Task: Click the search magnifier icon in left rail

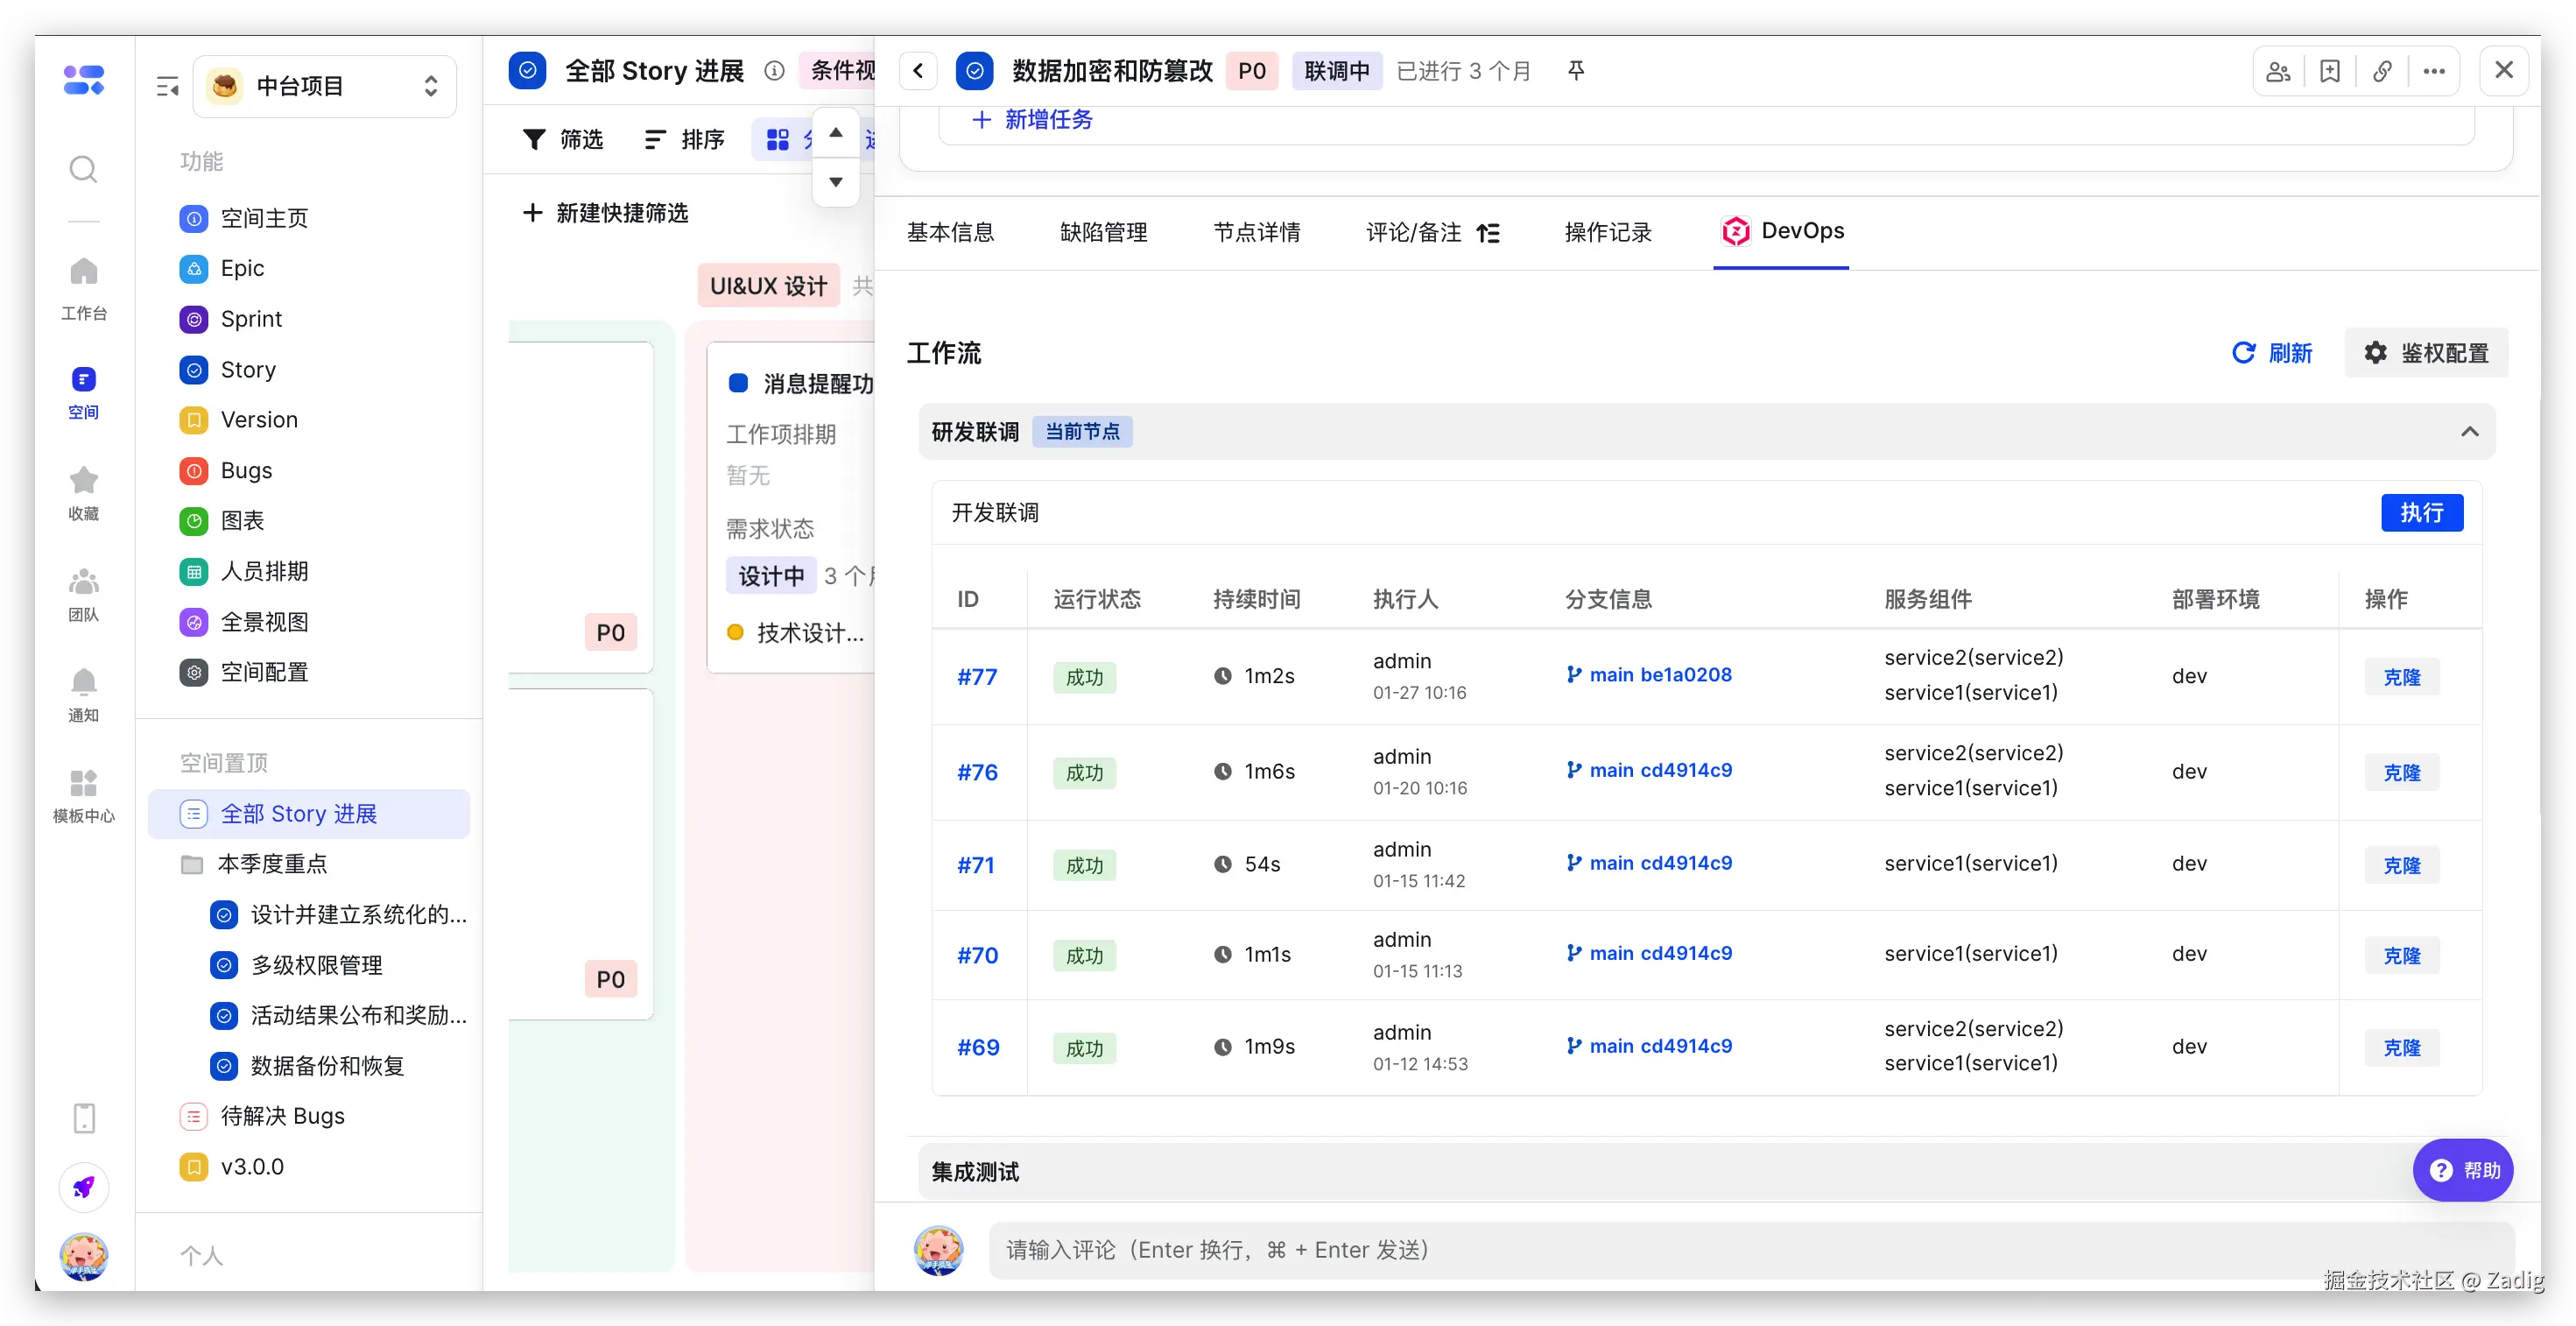Action: (83, 169)
